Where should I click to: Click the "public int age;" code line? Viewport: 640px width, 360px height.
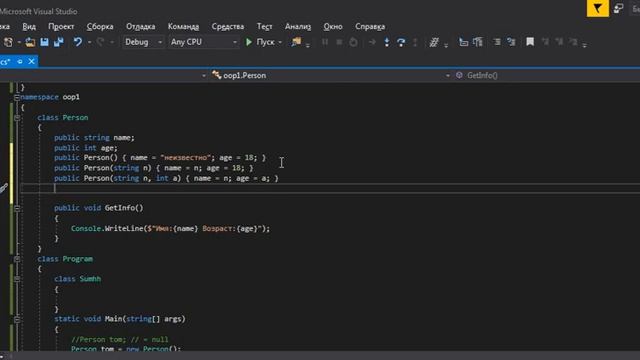[x=86, y=148]
